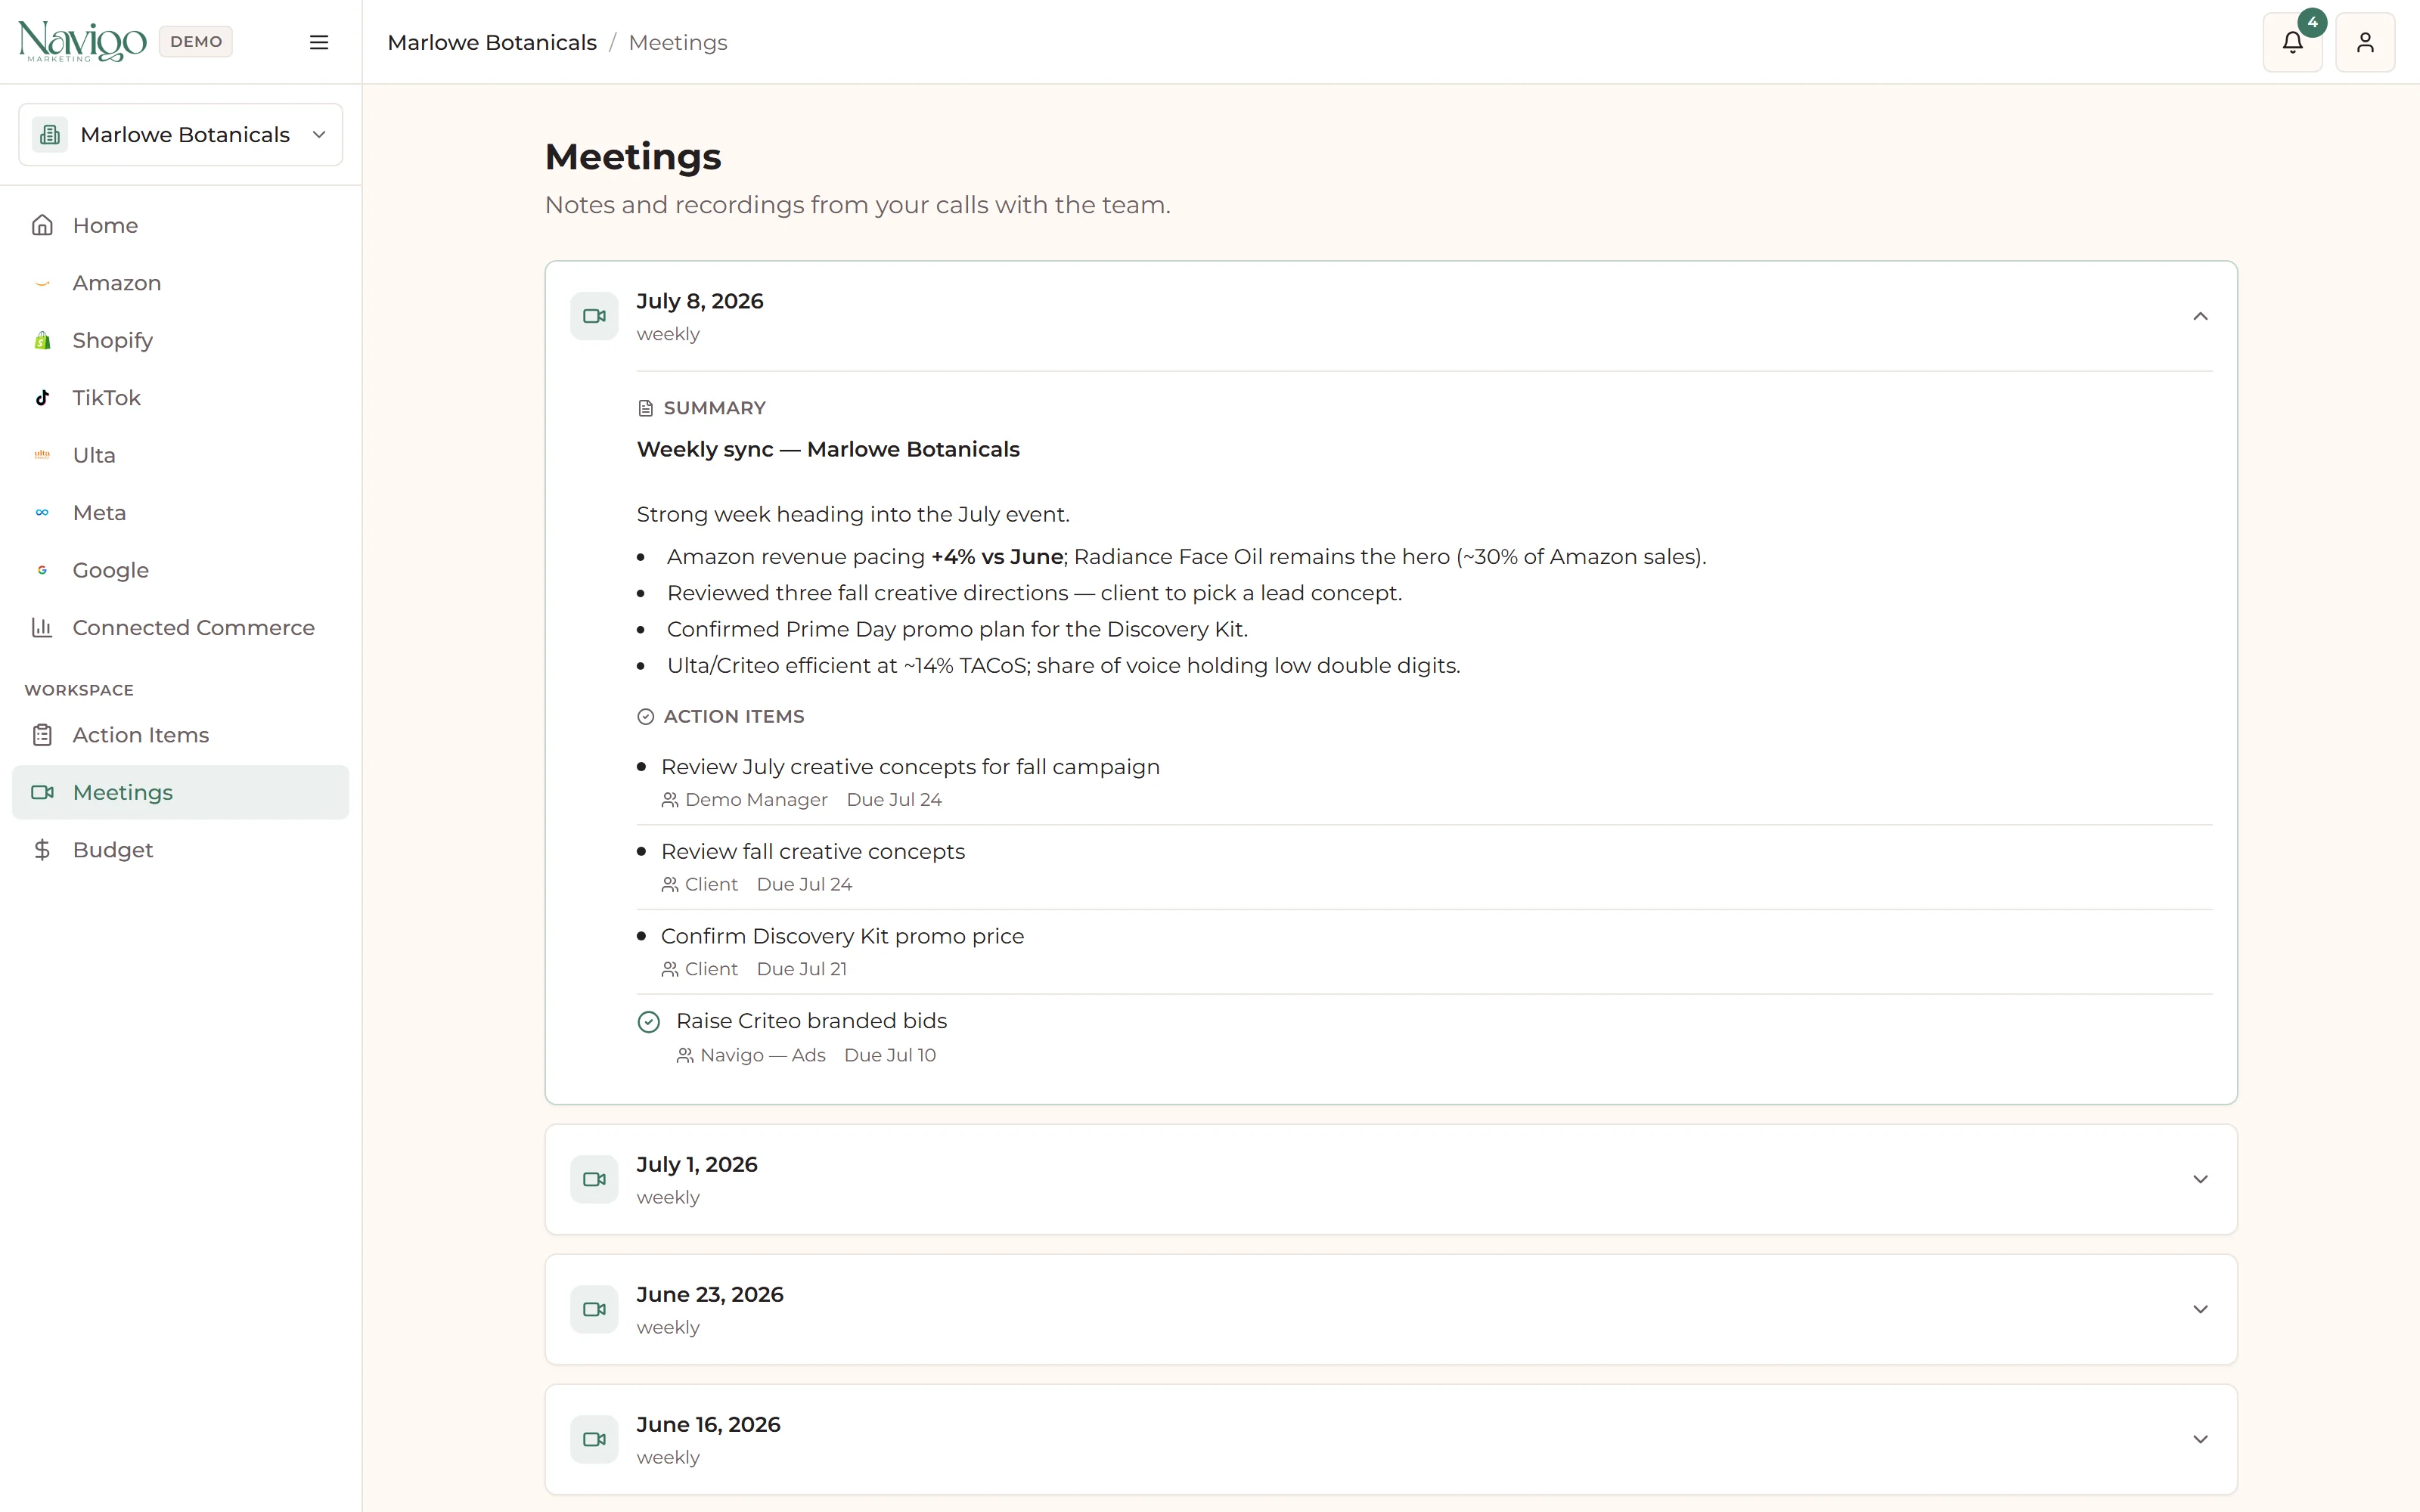
Task: Open Google in the sidebar
Action: tap(181, 570)
